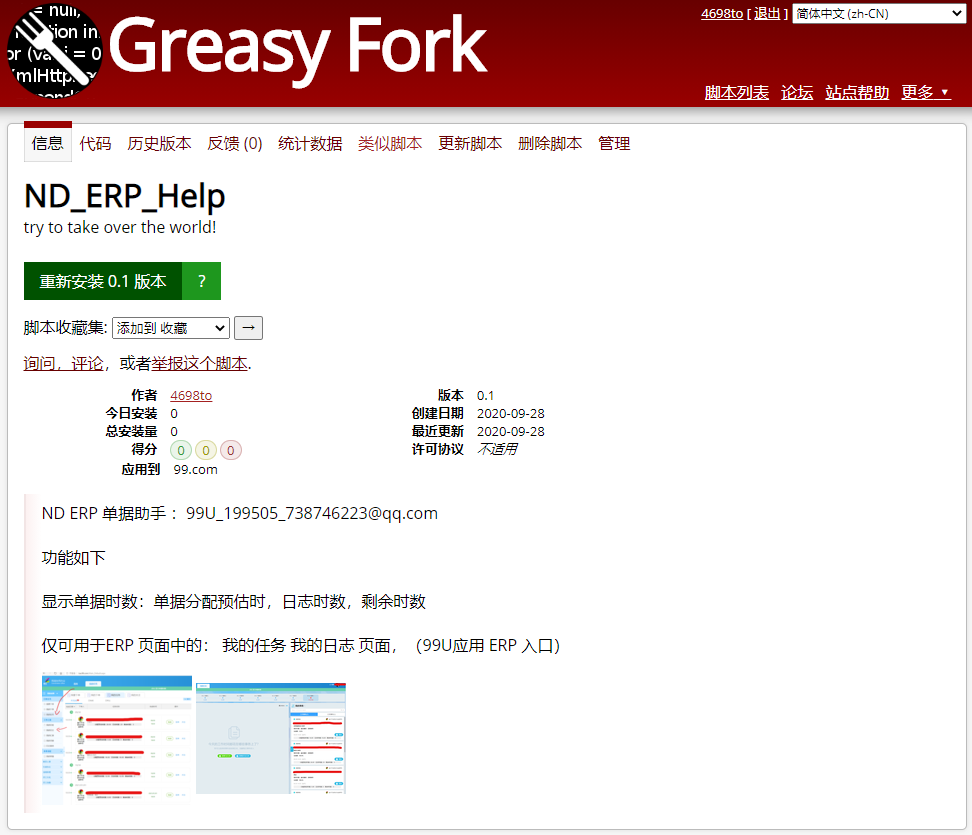Image resolution: width=972 pixels, height=835 pixels.
Task: Open the second ERP log screenshot thumbnail
Action: click(x=271, y=738)
